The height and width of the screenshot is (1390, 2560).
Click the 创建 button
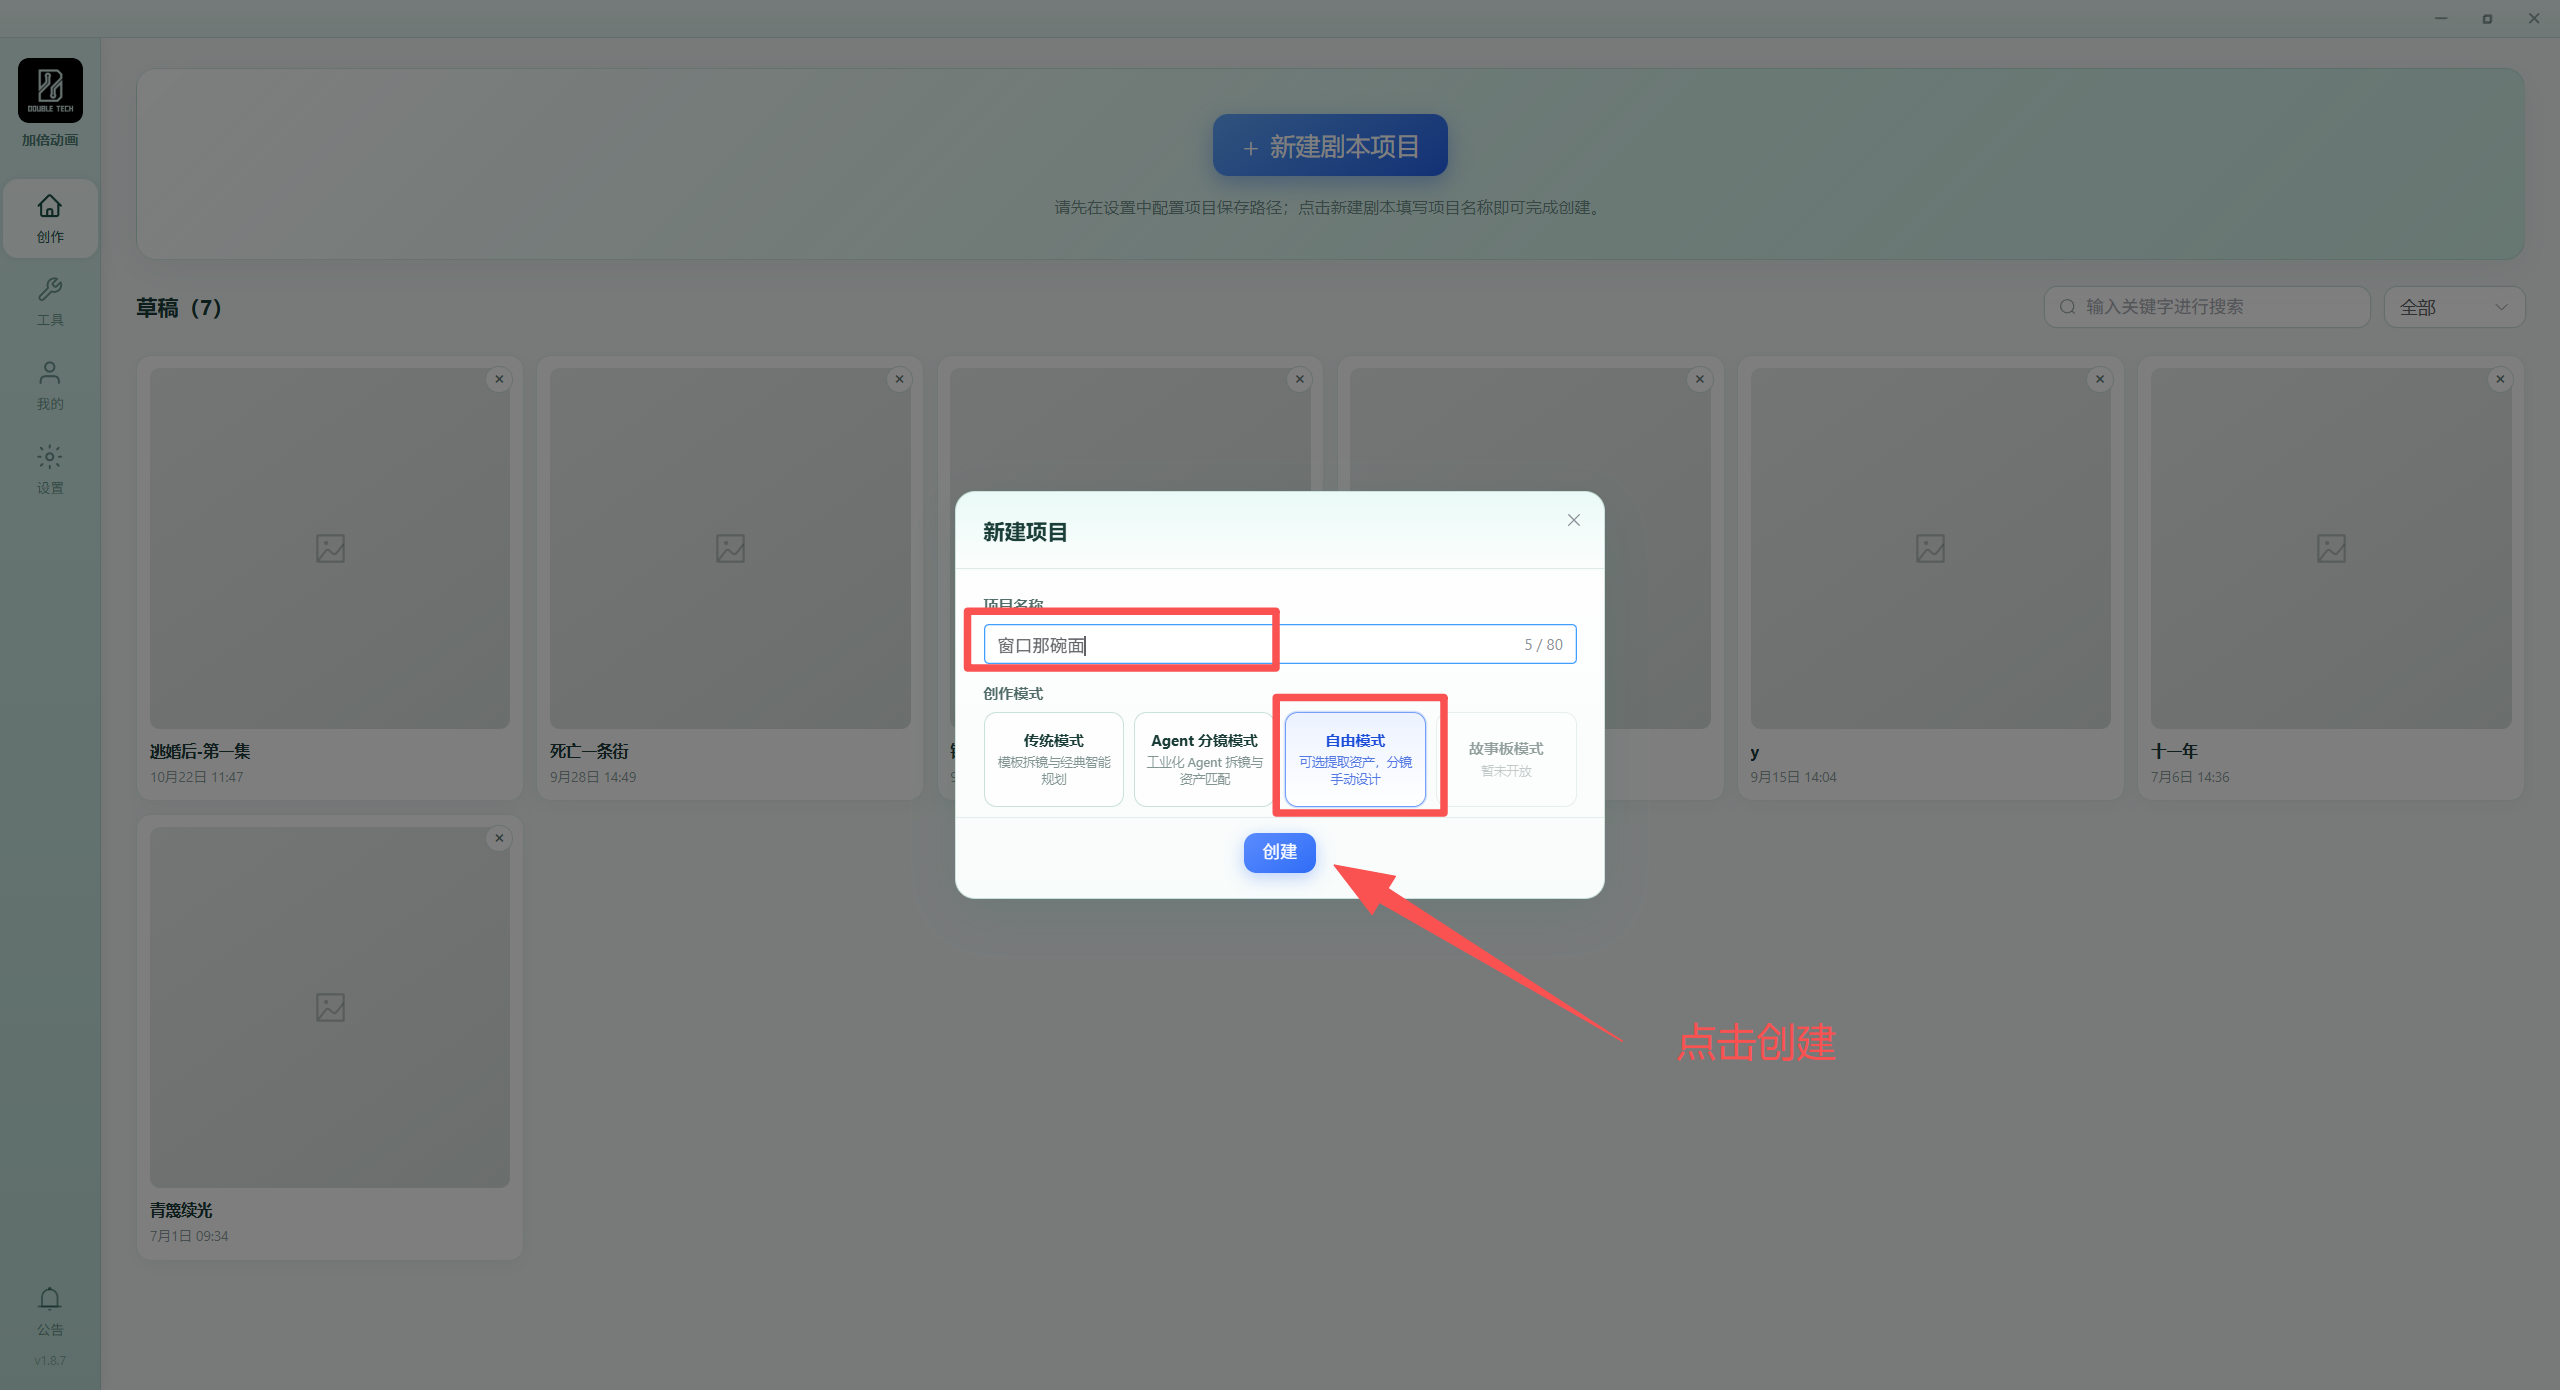point(1279,852)
